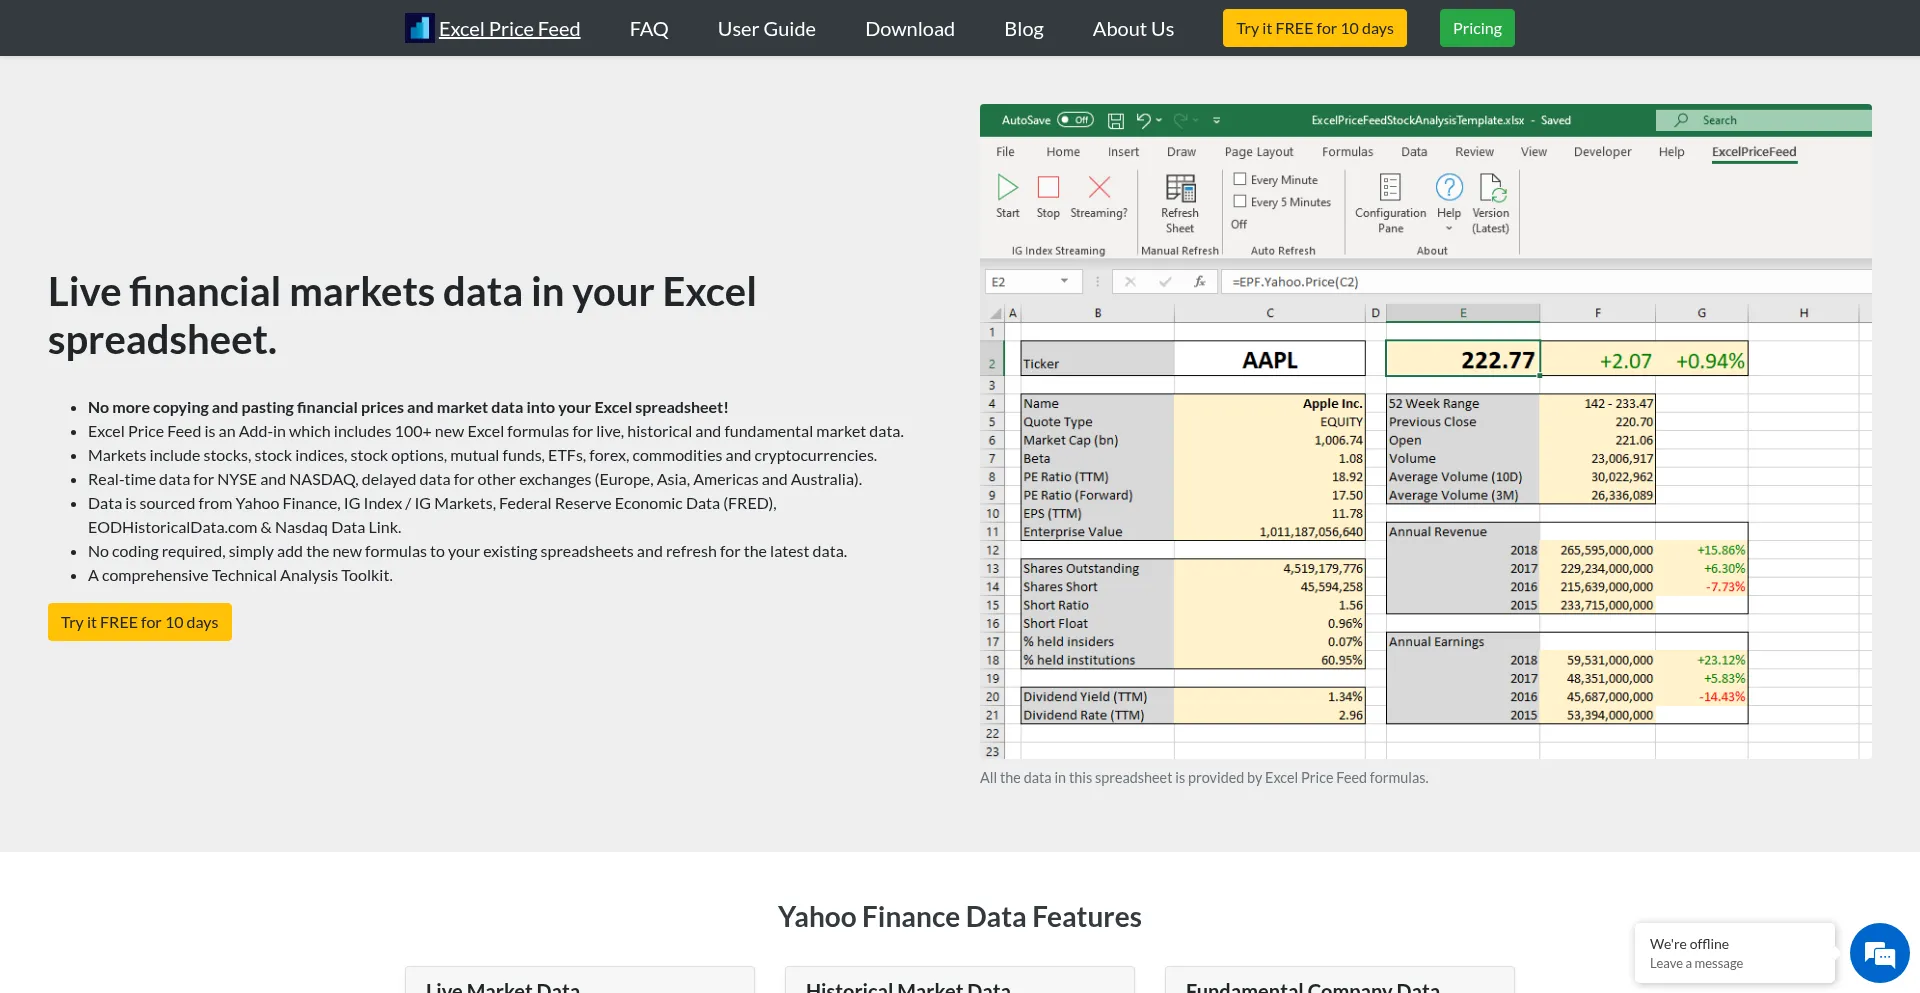Open the User Guide menu item
1920x993 pixels.
coord(766,29)
